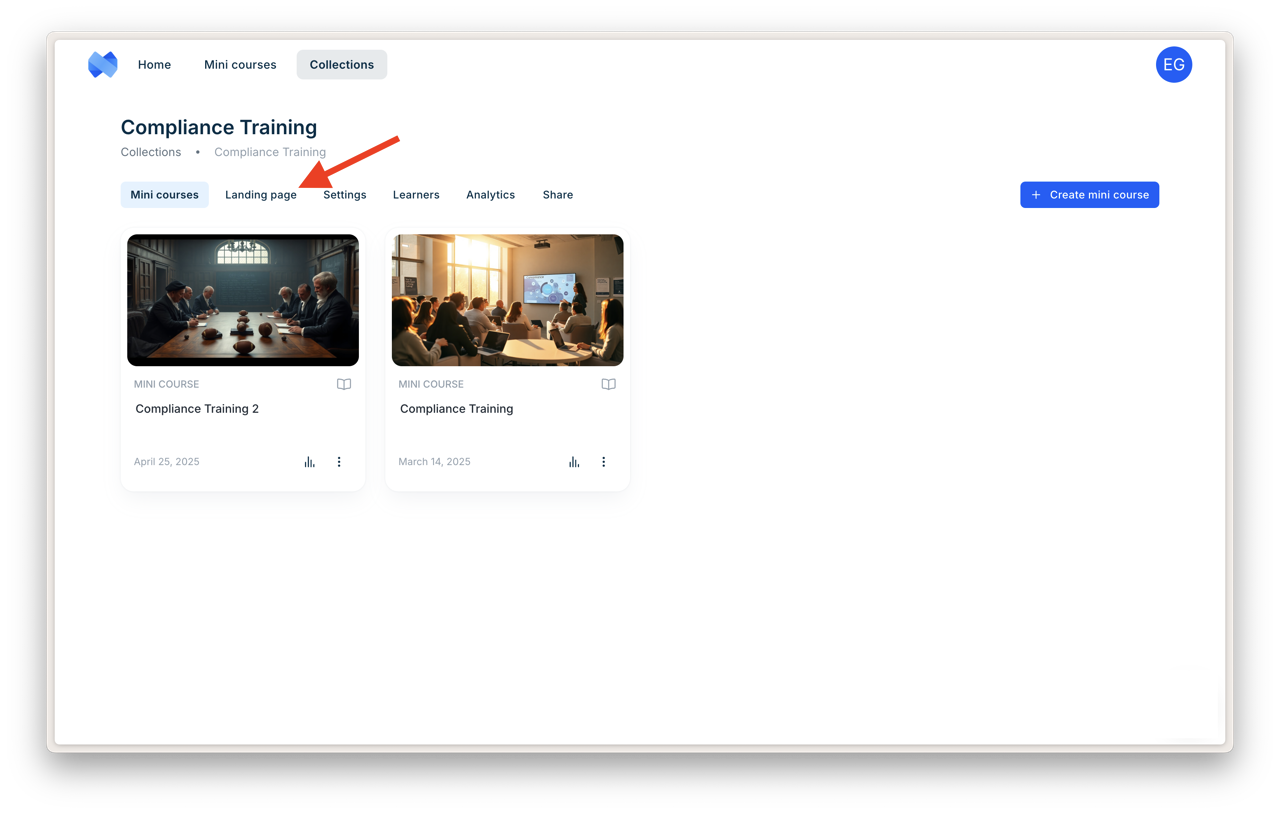Open the EG user avatar menu
The height and width of the screenshot is (814, 1280).
[1173, 65]
